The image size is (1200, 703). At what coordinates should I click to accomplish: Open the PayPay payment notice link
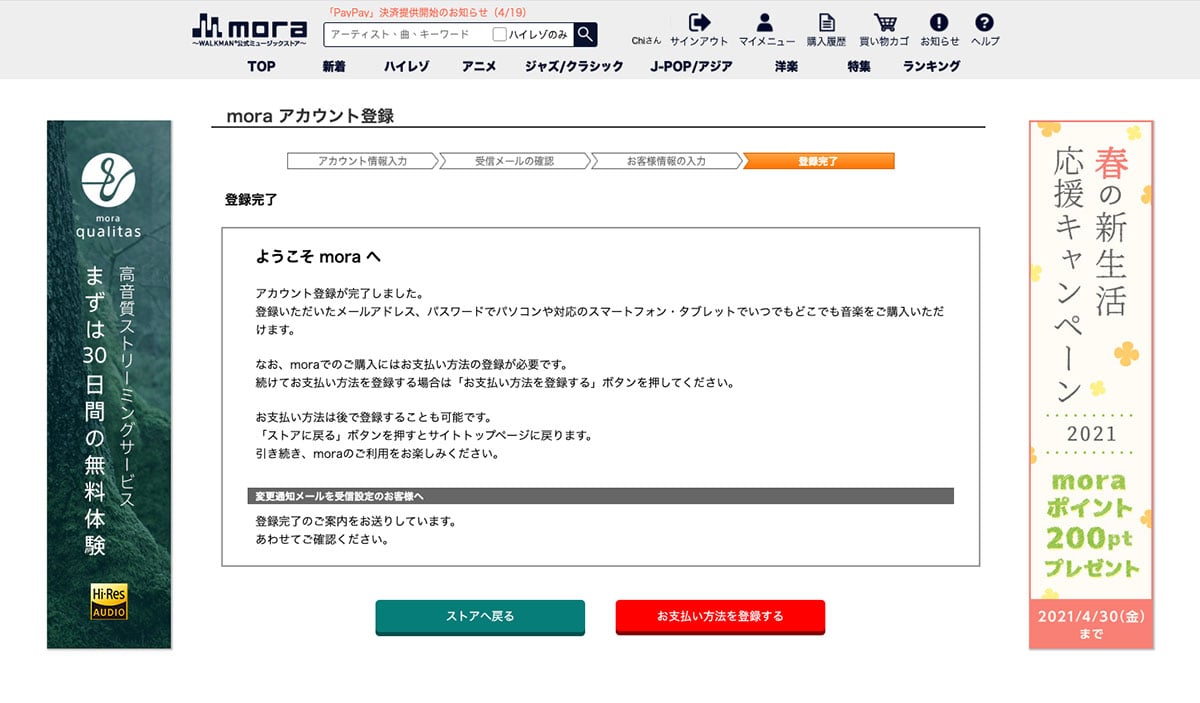[x=427, y=12]
